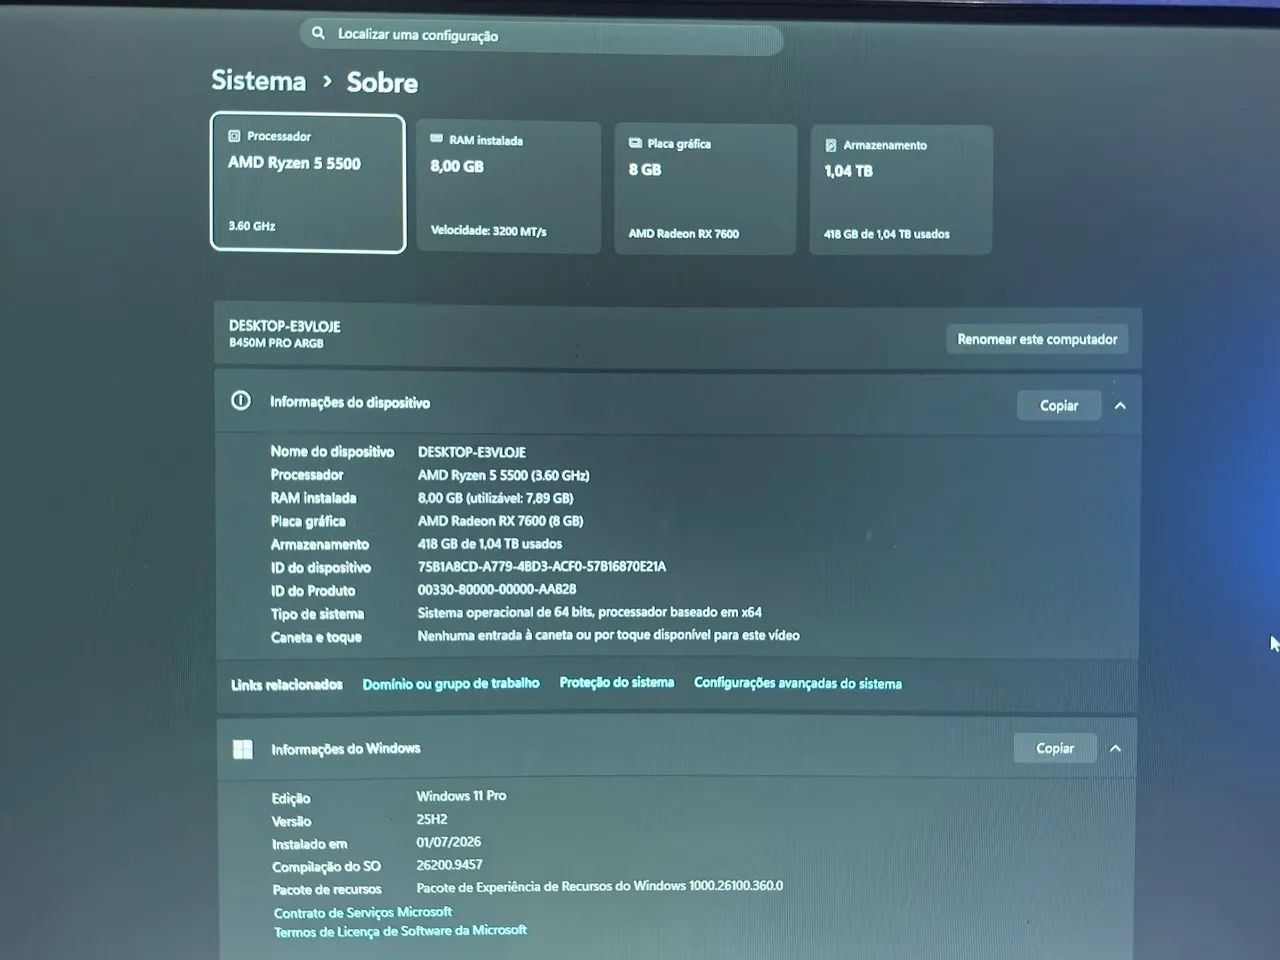Click the Informações do Windows header text
1280x960 pixels.
click(346, 749)
